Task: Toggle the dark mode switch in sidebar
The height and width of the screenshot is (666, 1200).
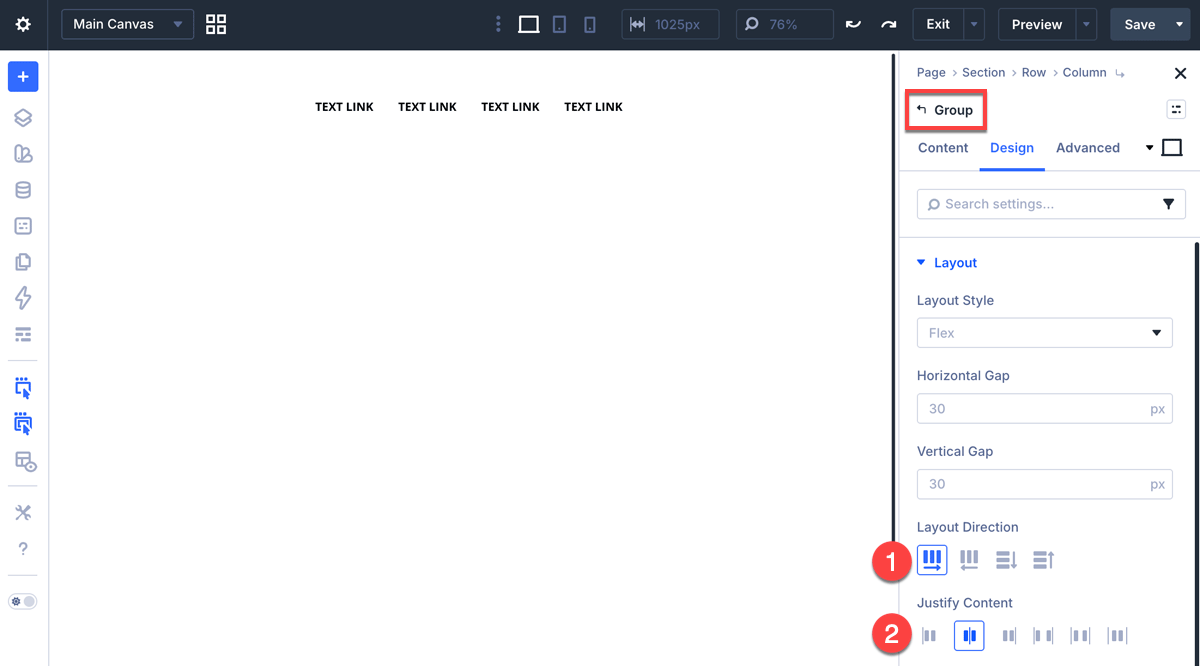Action: (x=23, y=602)
